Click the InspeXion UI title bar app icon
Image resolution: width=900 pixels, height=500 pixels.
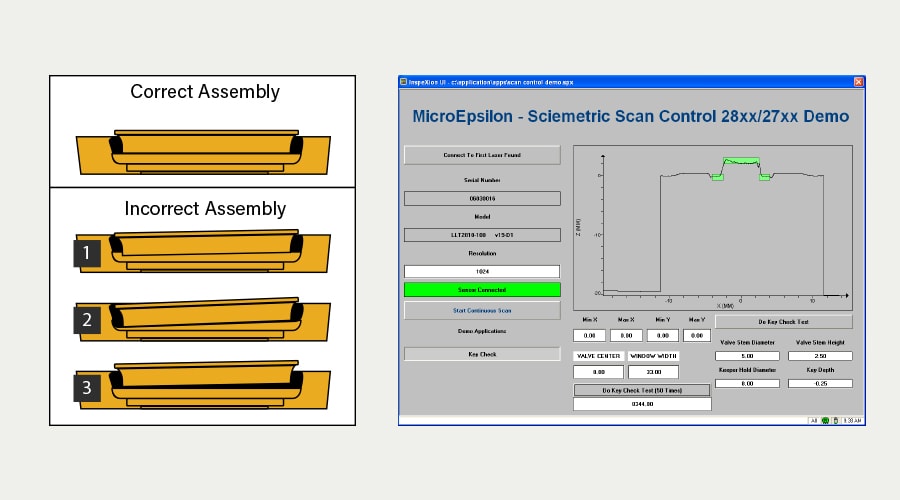click(404, 82)
